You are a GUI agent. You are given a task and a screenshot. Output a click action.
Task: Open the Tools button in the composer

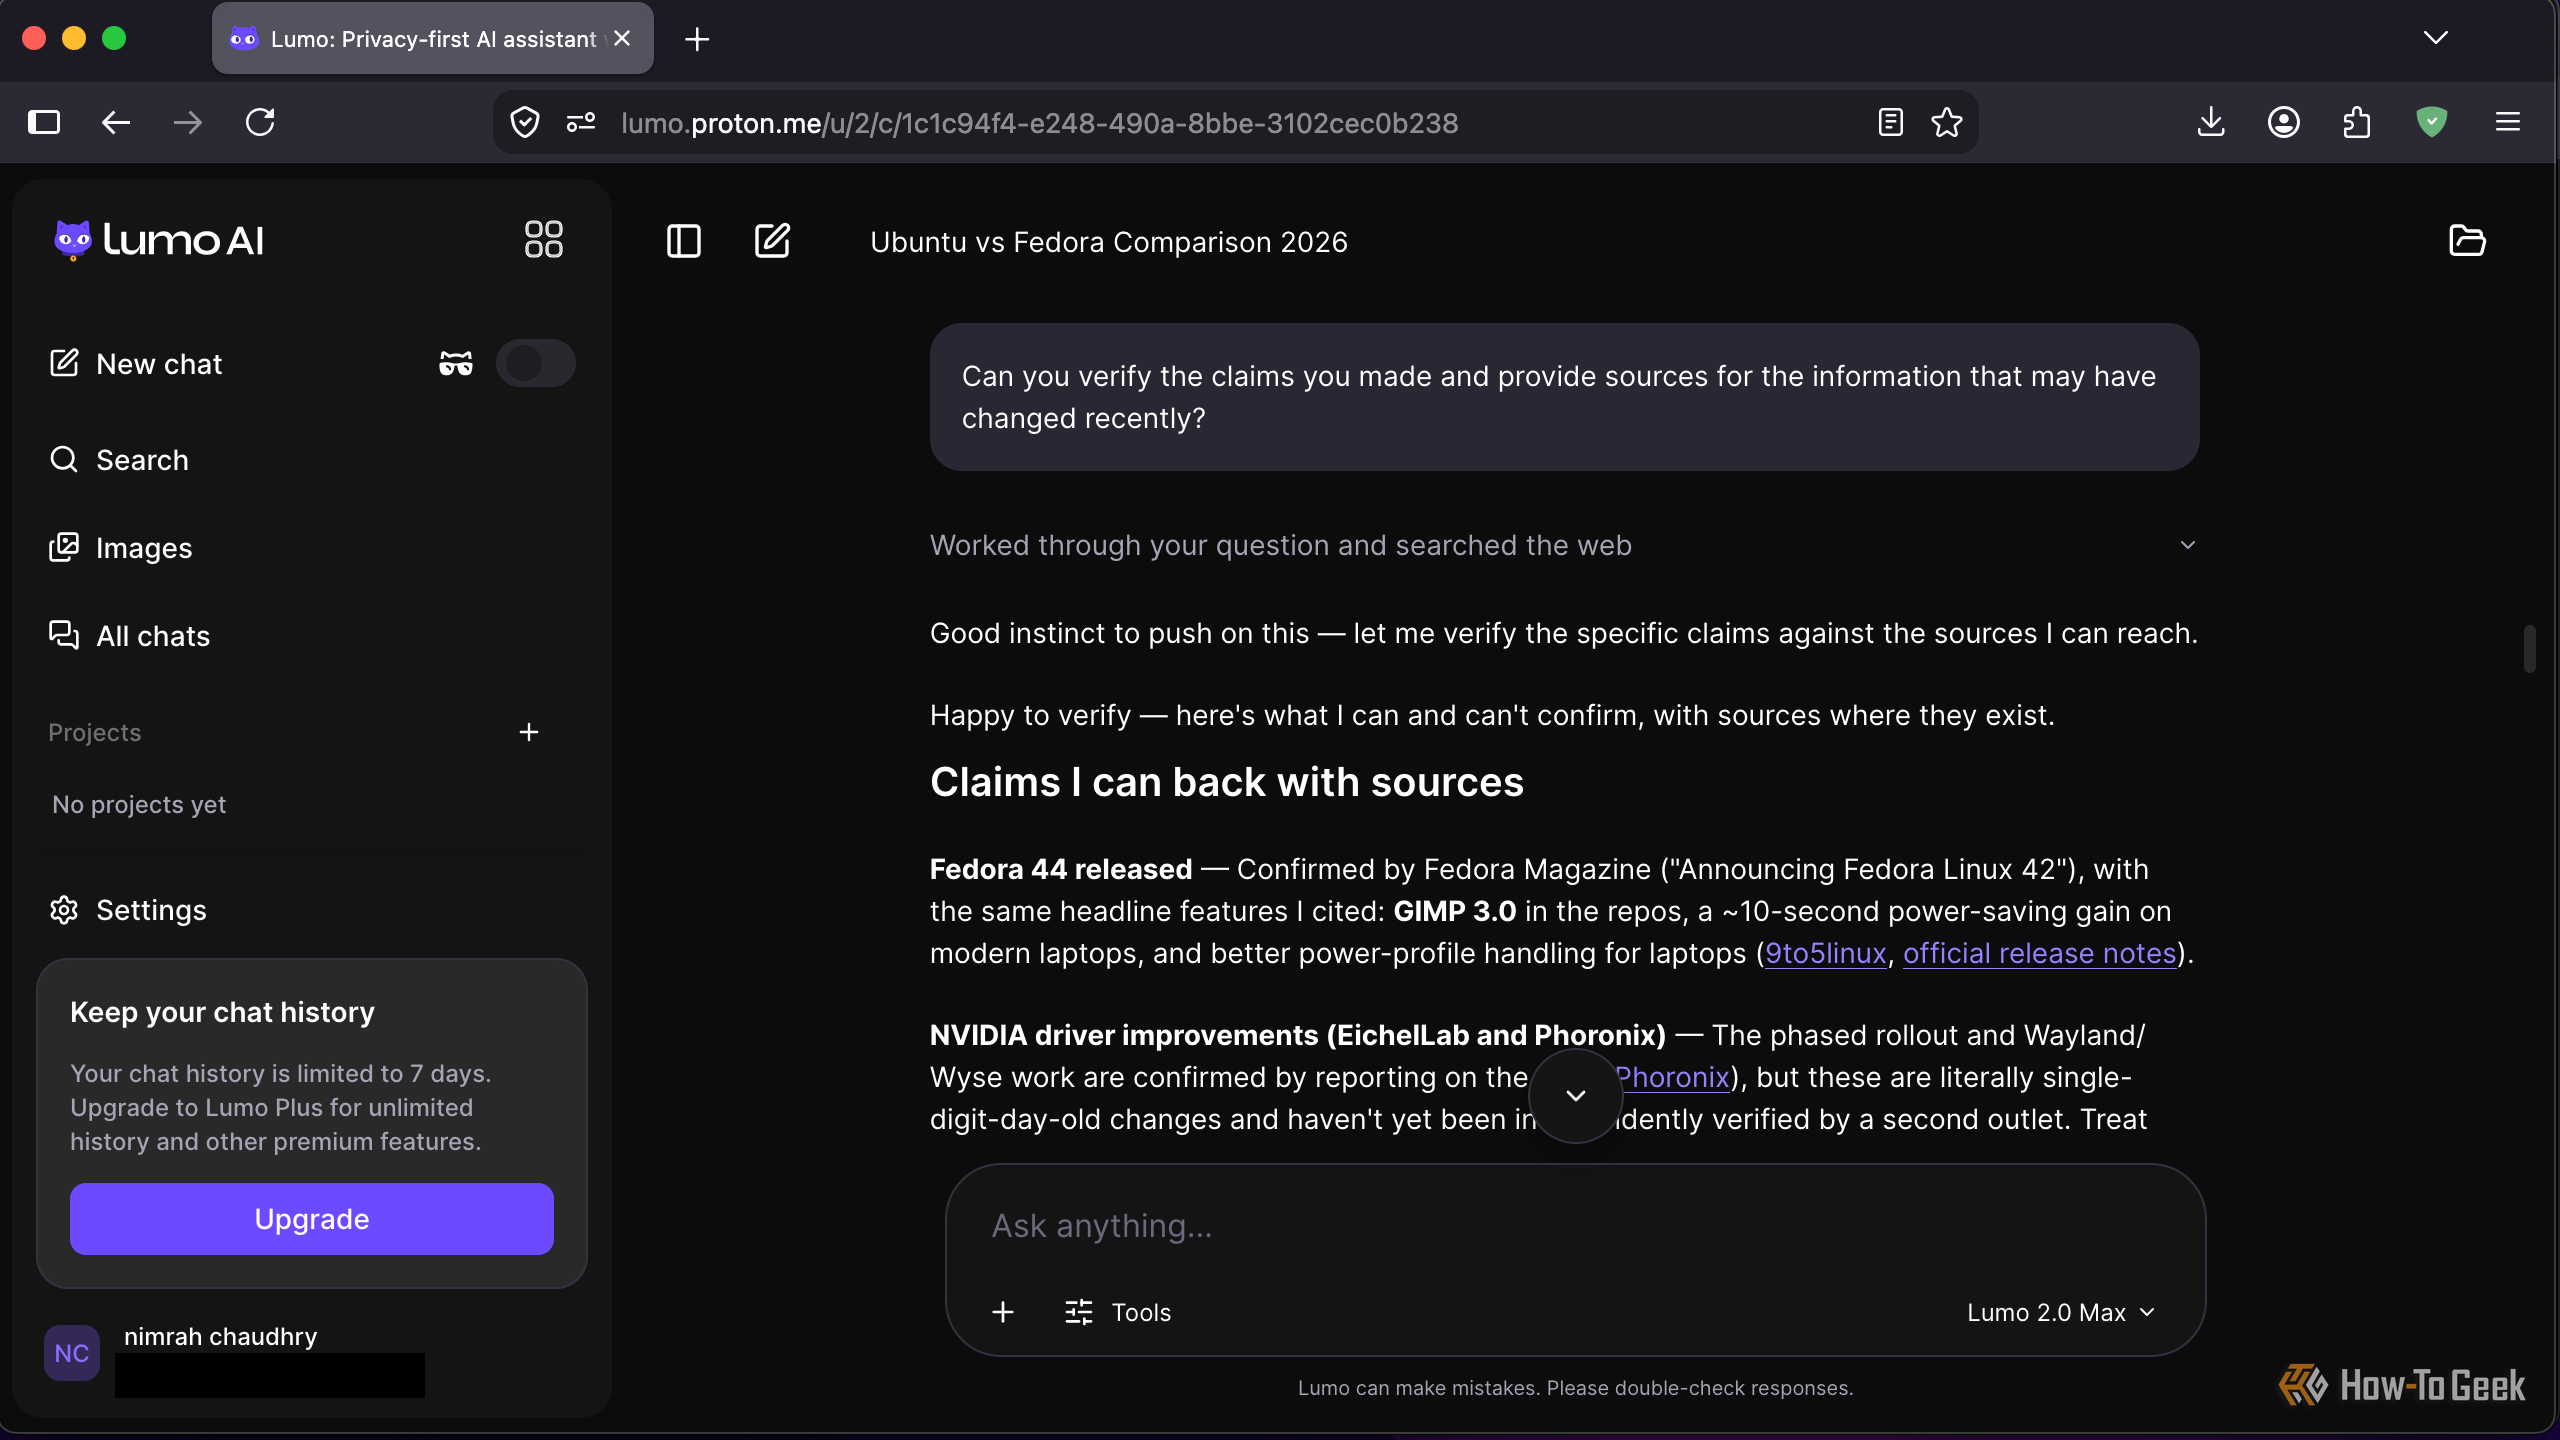1118,1312
